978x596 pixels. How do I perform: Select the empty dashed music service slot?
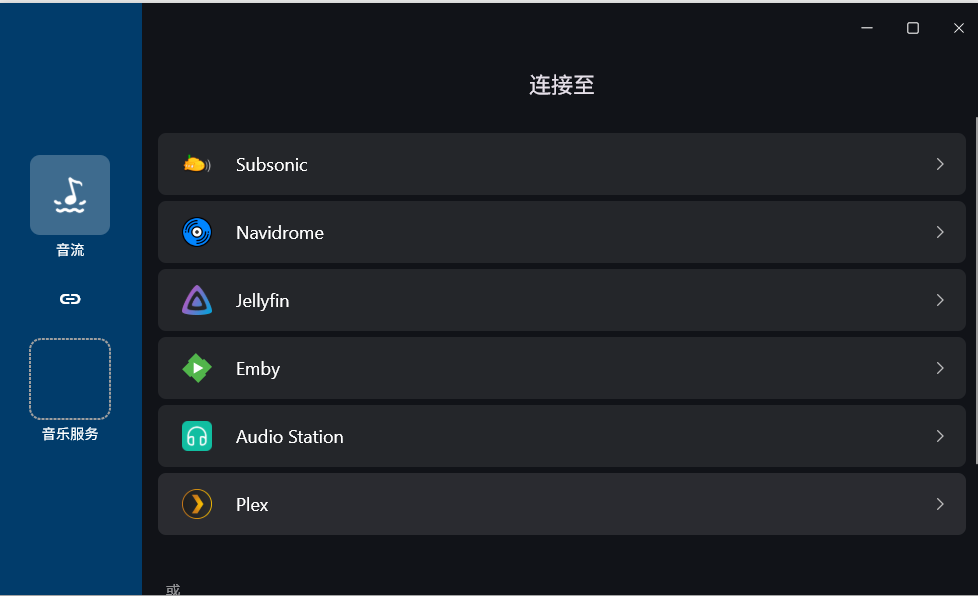[x=70, y=379]
